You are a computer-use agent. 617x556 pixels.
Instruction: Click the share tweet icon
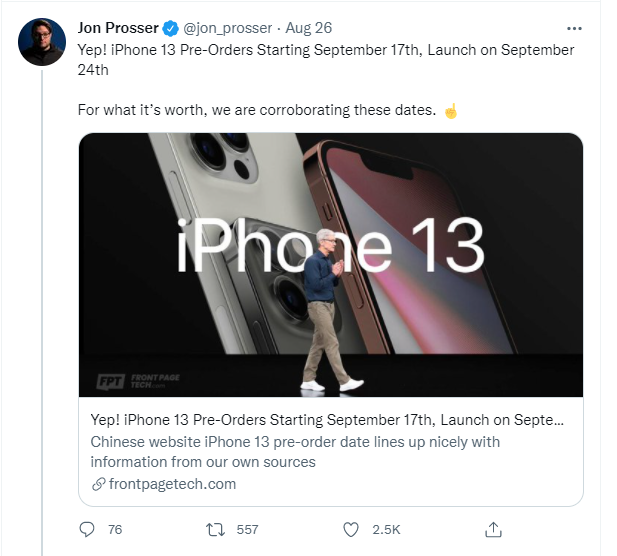click(492, 528)
